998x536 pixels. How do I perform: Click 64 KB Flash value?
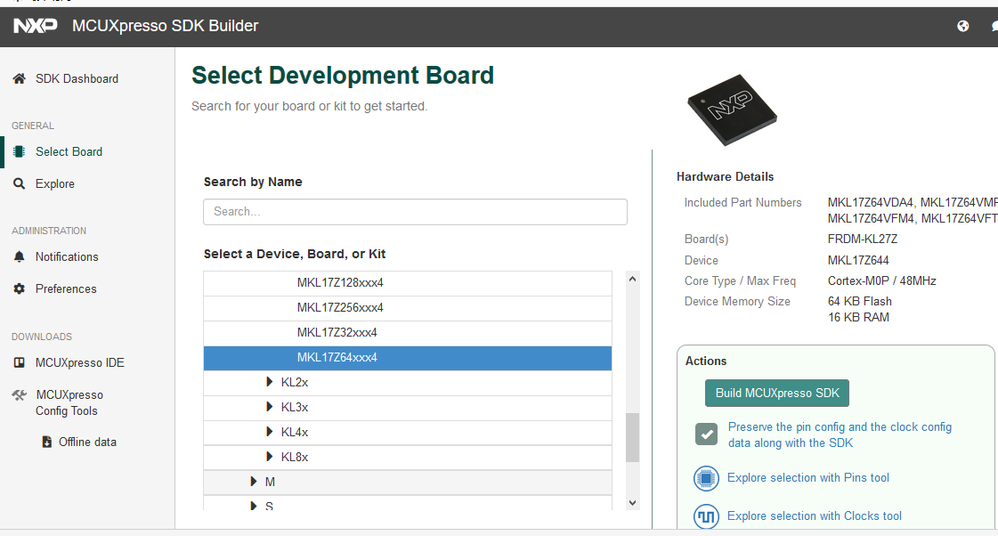(859, 301)
